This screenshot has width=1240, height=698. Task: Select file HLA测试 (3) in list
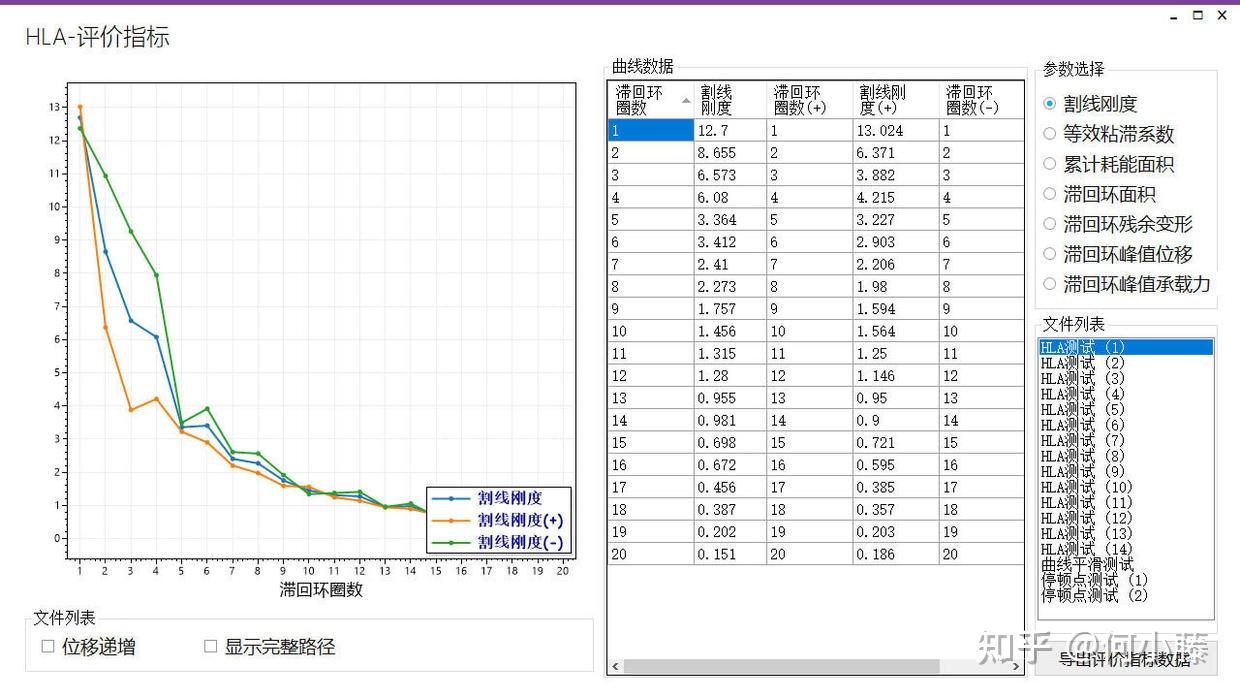click(1126, 378)
